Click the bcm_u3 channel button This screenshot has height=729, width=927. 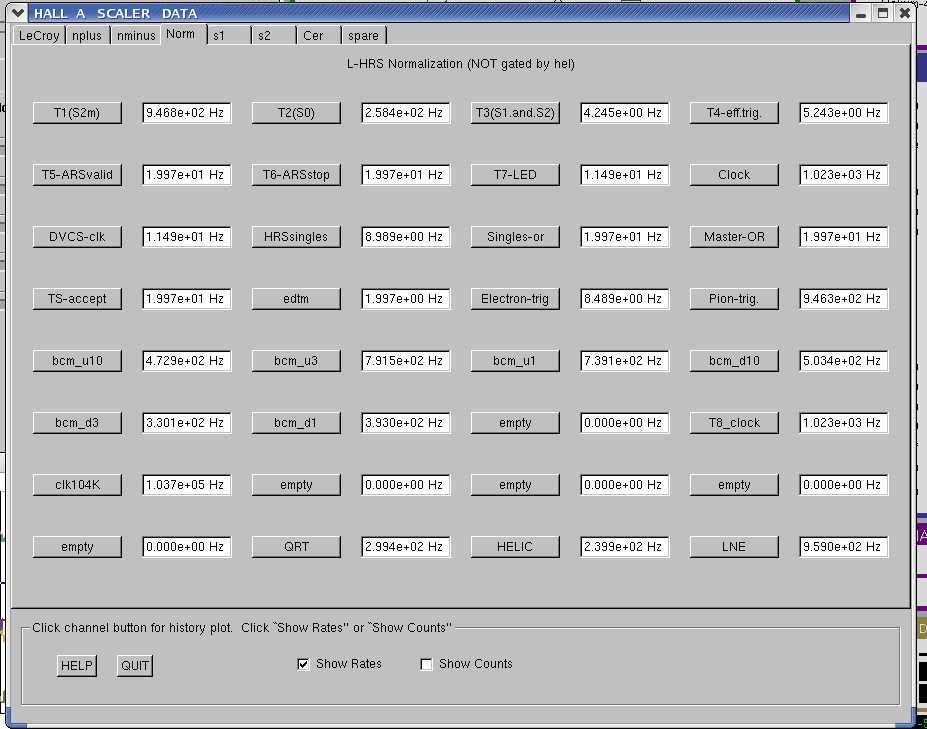tap(296, 361)
